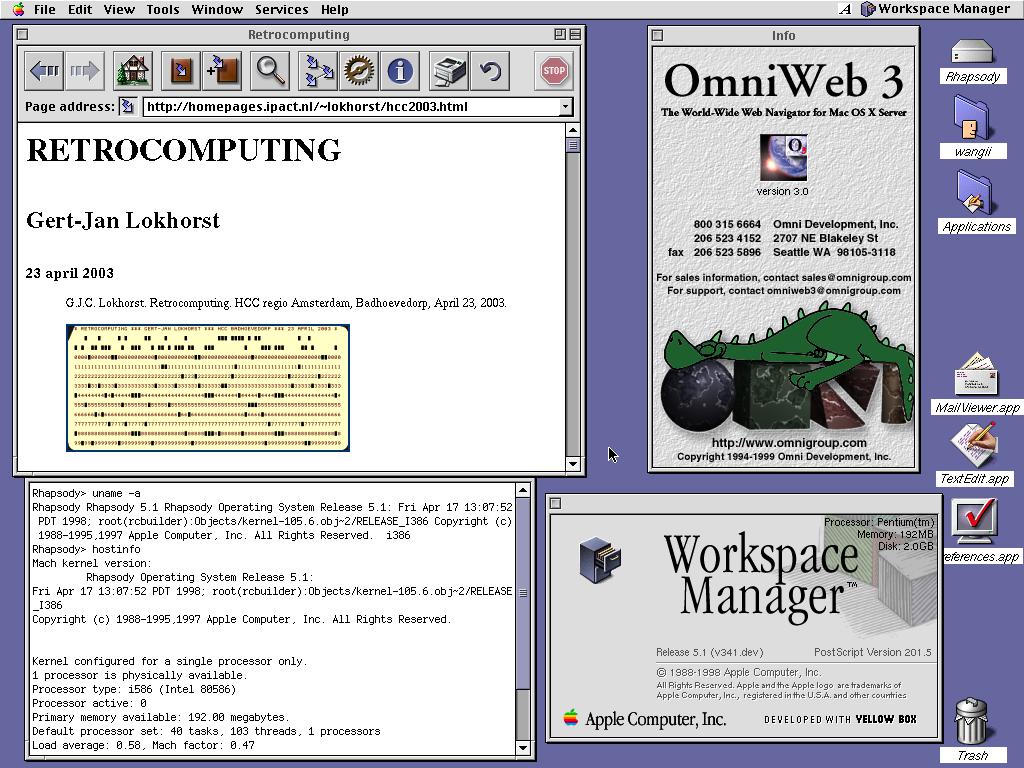
Task: Open bookmarks with the brown book icon
Action: click(181, 71)
